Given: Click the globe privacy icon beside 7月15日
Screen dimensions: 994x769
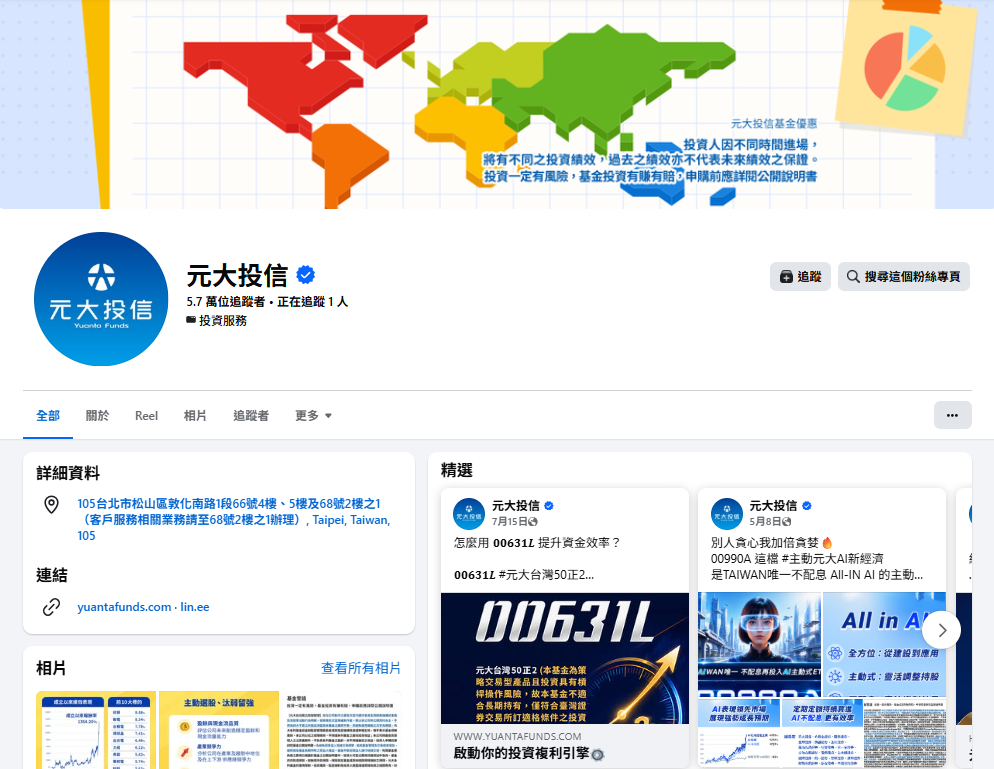Looking at the screenshot, I should pos(532,522).
